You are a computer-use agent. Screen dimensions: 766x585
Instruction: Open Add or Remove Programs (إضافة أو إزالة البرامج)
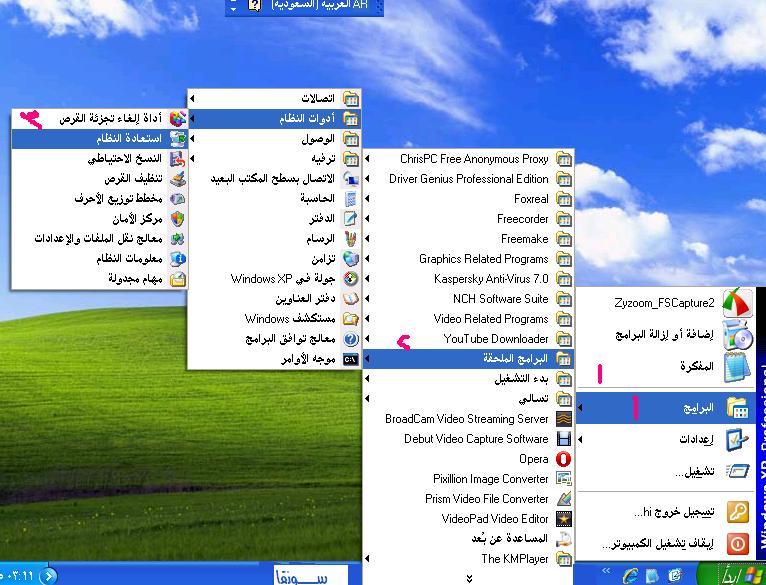(x=666, y=335)
